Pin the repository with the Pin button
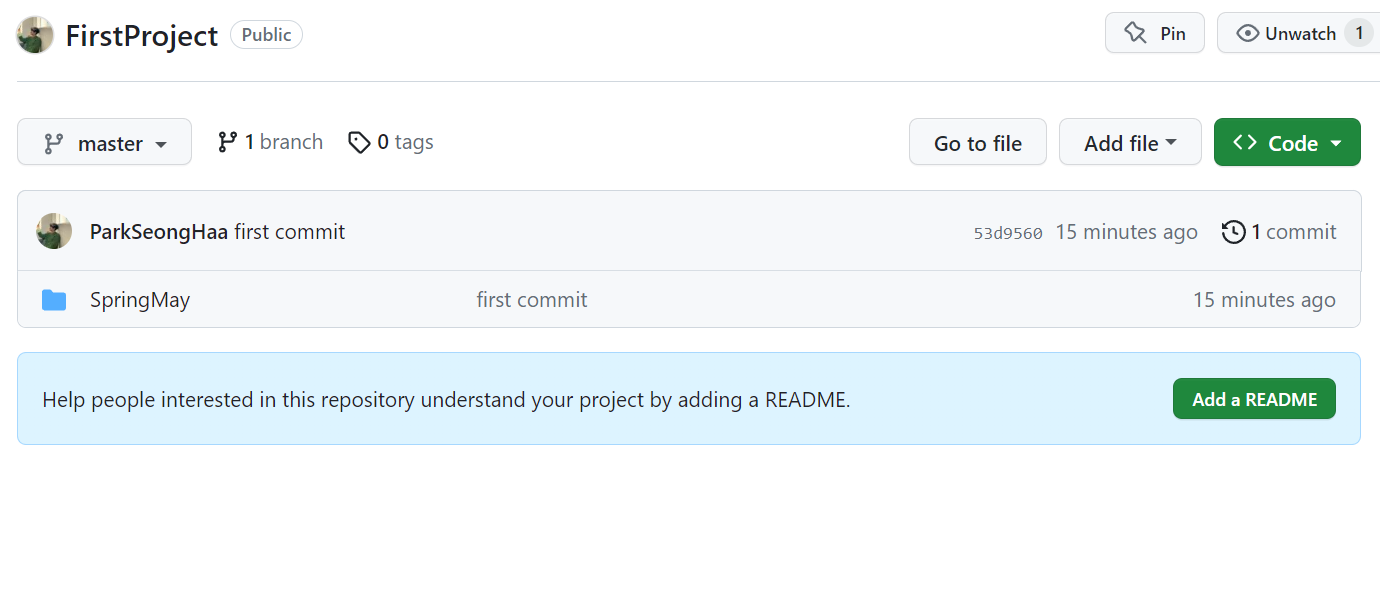The height and width of the screenshot is (592, 1380). tap(1155, 33)
